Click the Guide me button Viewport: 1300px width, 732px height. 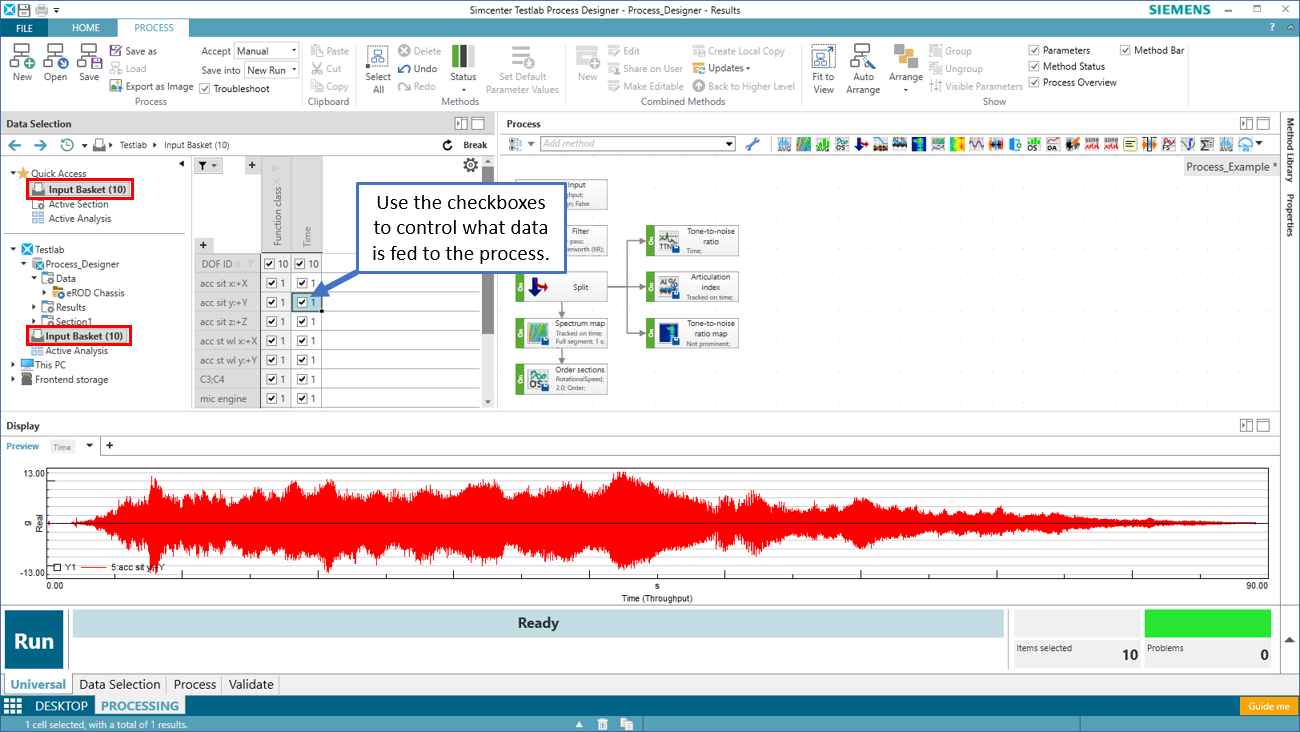pyautogui.click(x=1269, y=706)
